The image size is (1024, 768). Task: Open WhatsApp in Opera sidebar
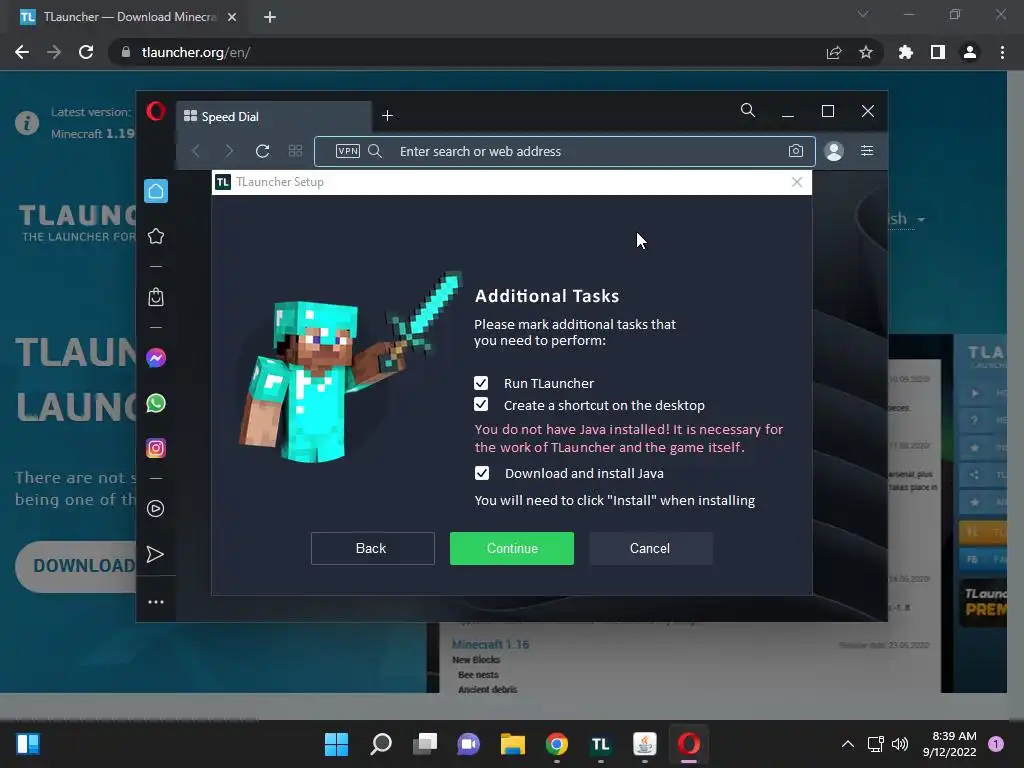[x=155, y=403]
